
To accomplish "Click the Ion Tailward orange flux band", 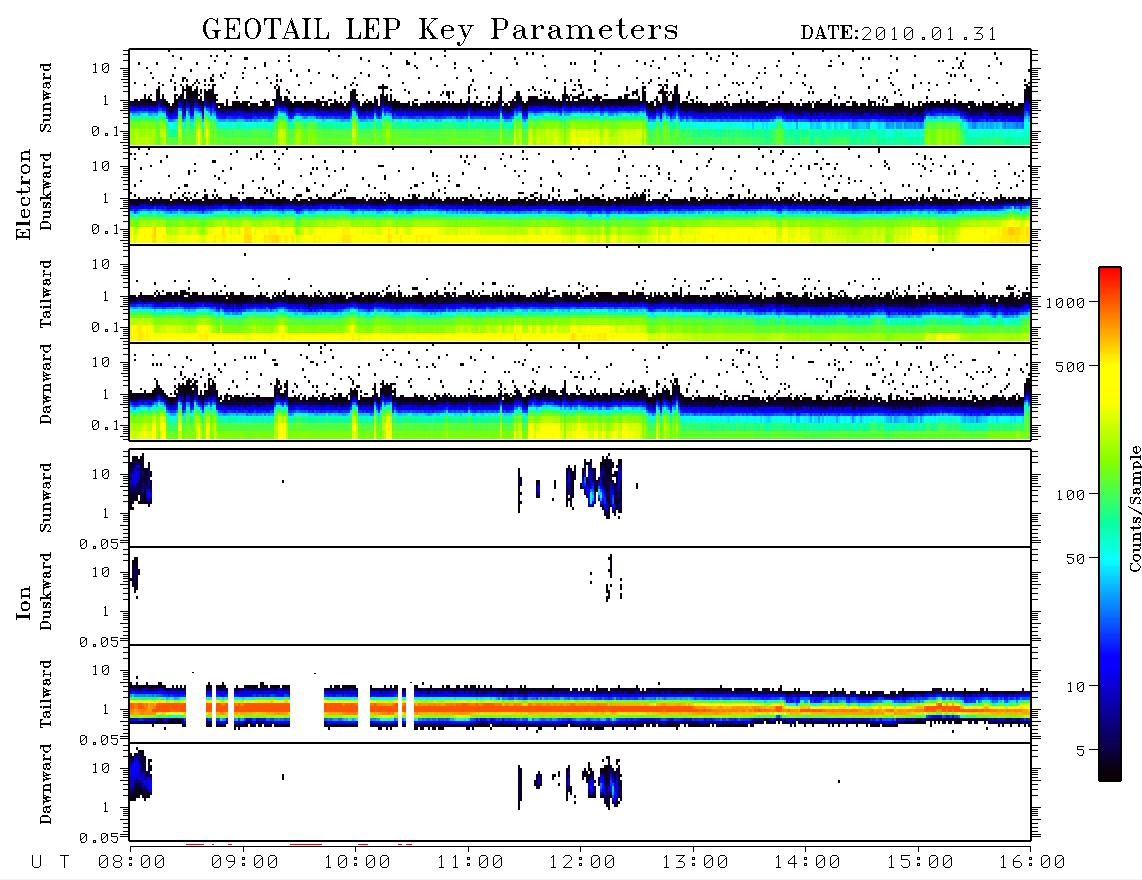I will [x=580, y=707].
